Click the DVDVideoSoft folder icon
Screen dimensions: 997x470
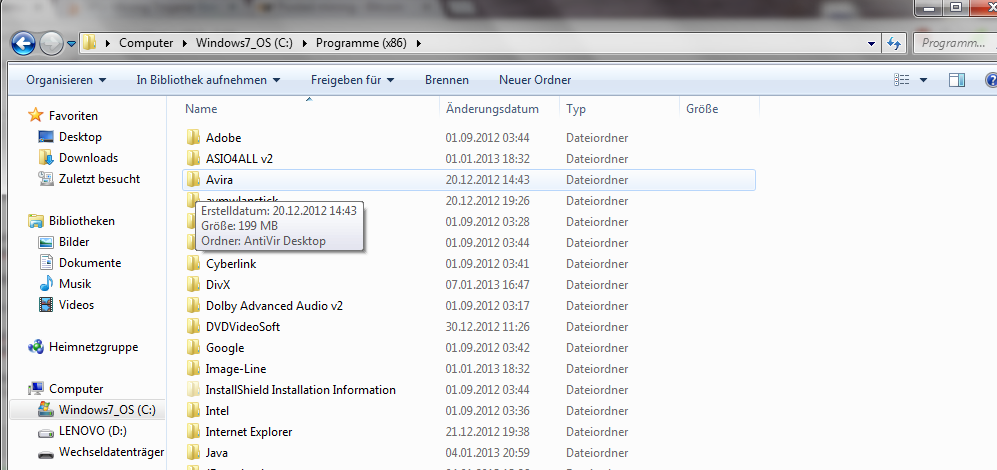[193, 326]
